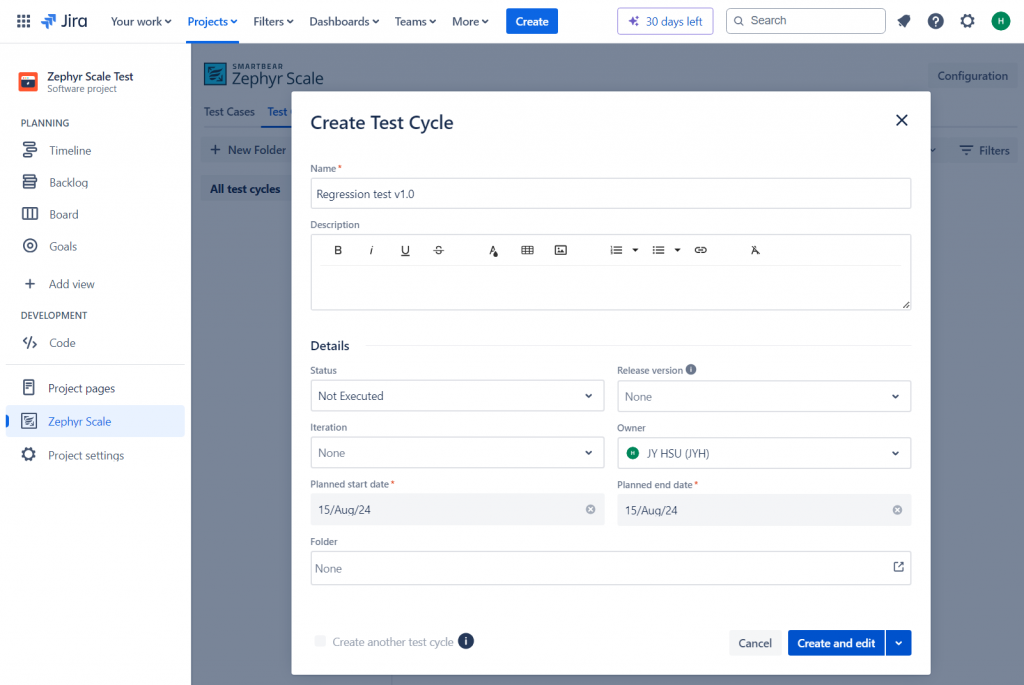
Task: Click Create and edit button
Action: click(x=836, y=643)
